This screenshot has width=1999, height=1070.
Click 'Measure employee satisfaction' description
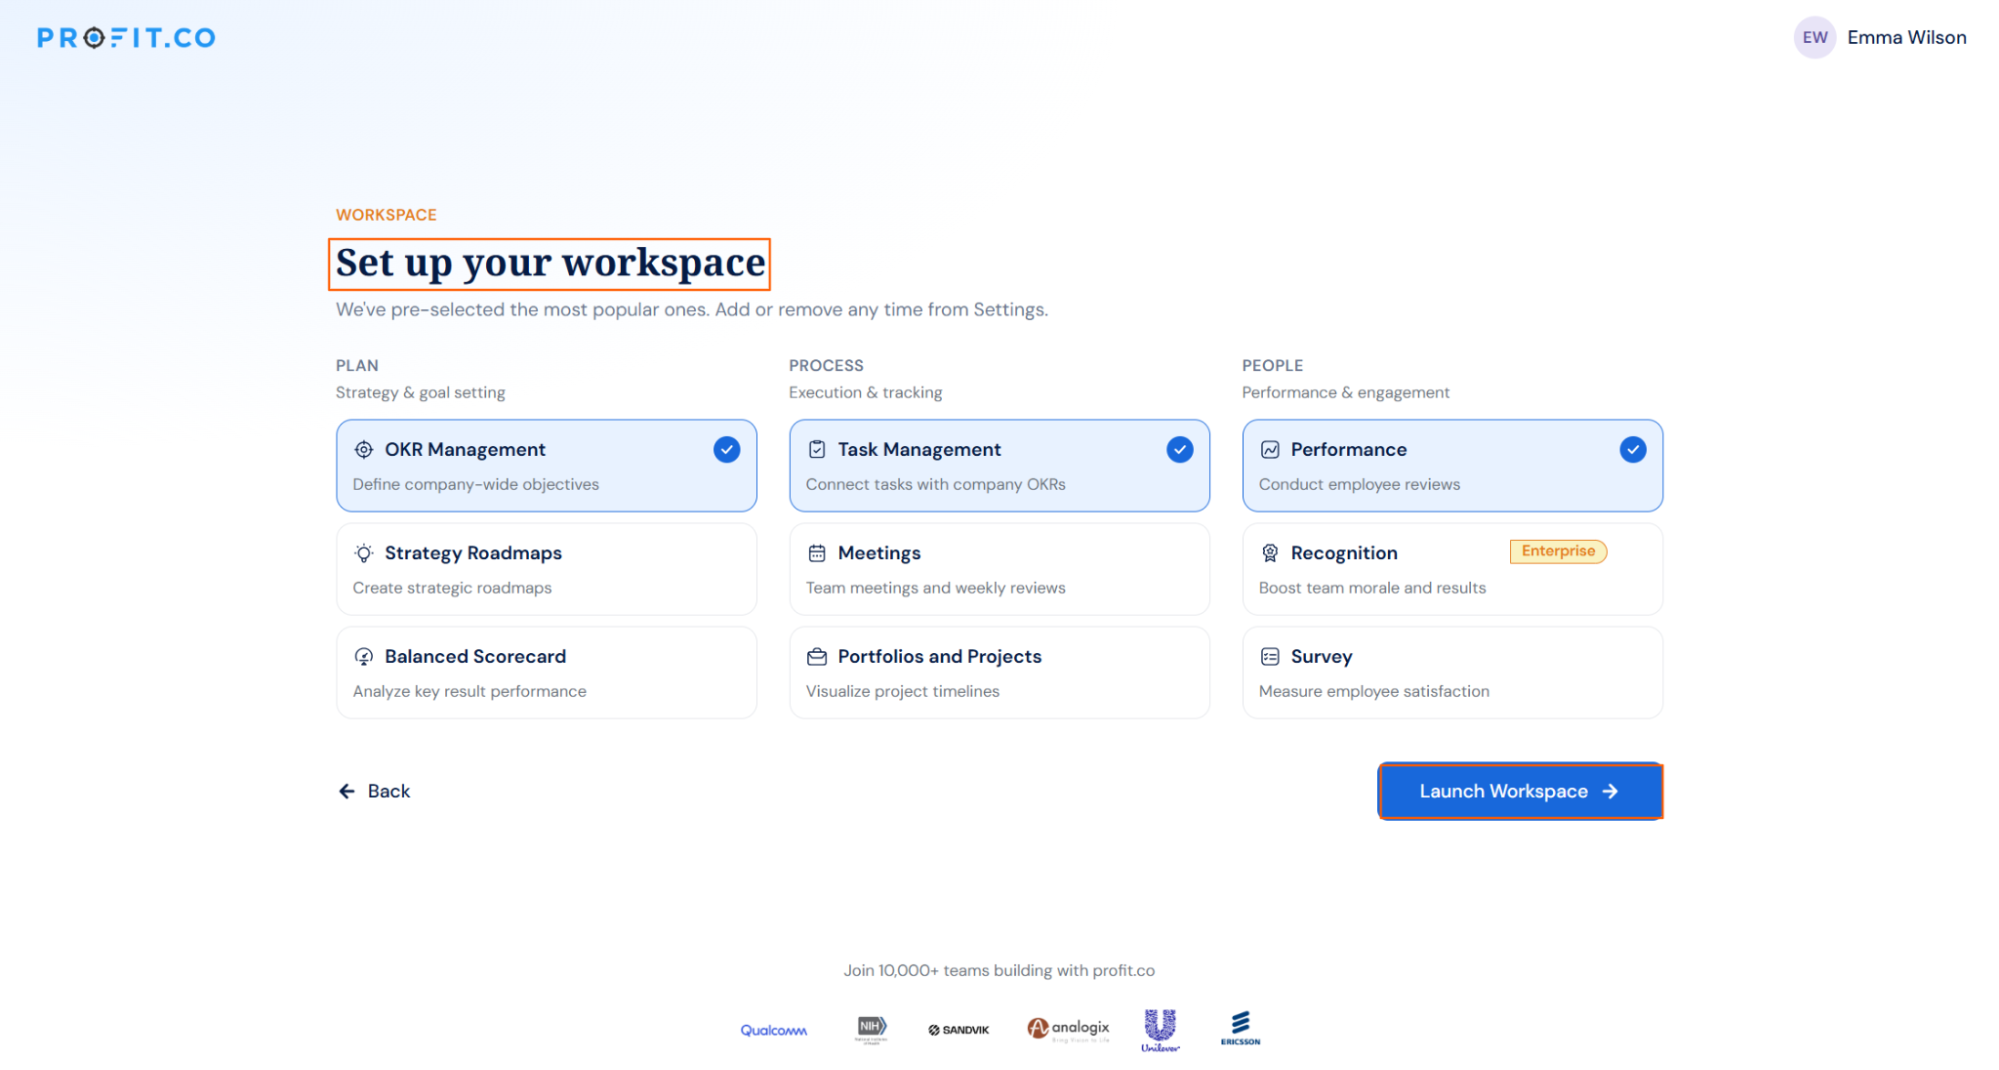click(1374, 691)
